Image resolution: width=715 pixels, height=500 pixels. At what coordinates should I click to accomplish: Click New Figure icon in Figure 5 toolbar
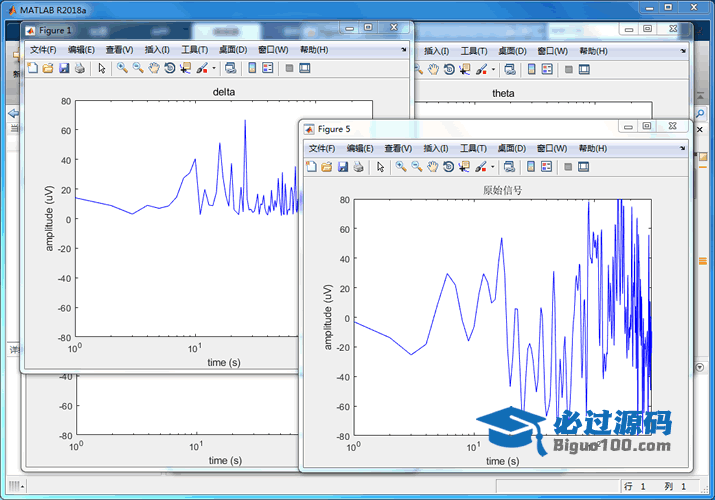(x=311, y=167)
